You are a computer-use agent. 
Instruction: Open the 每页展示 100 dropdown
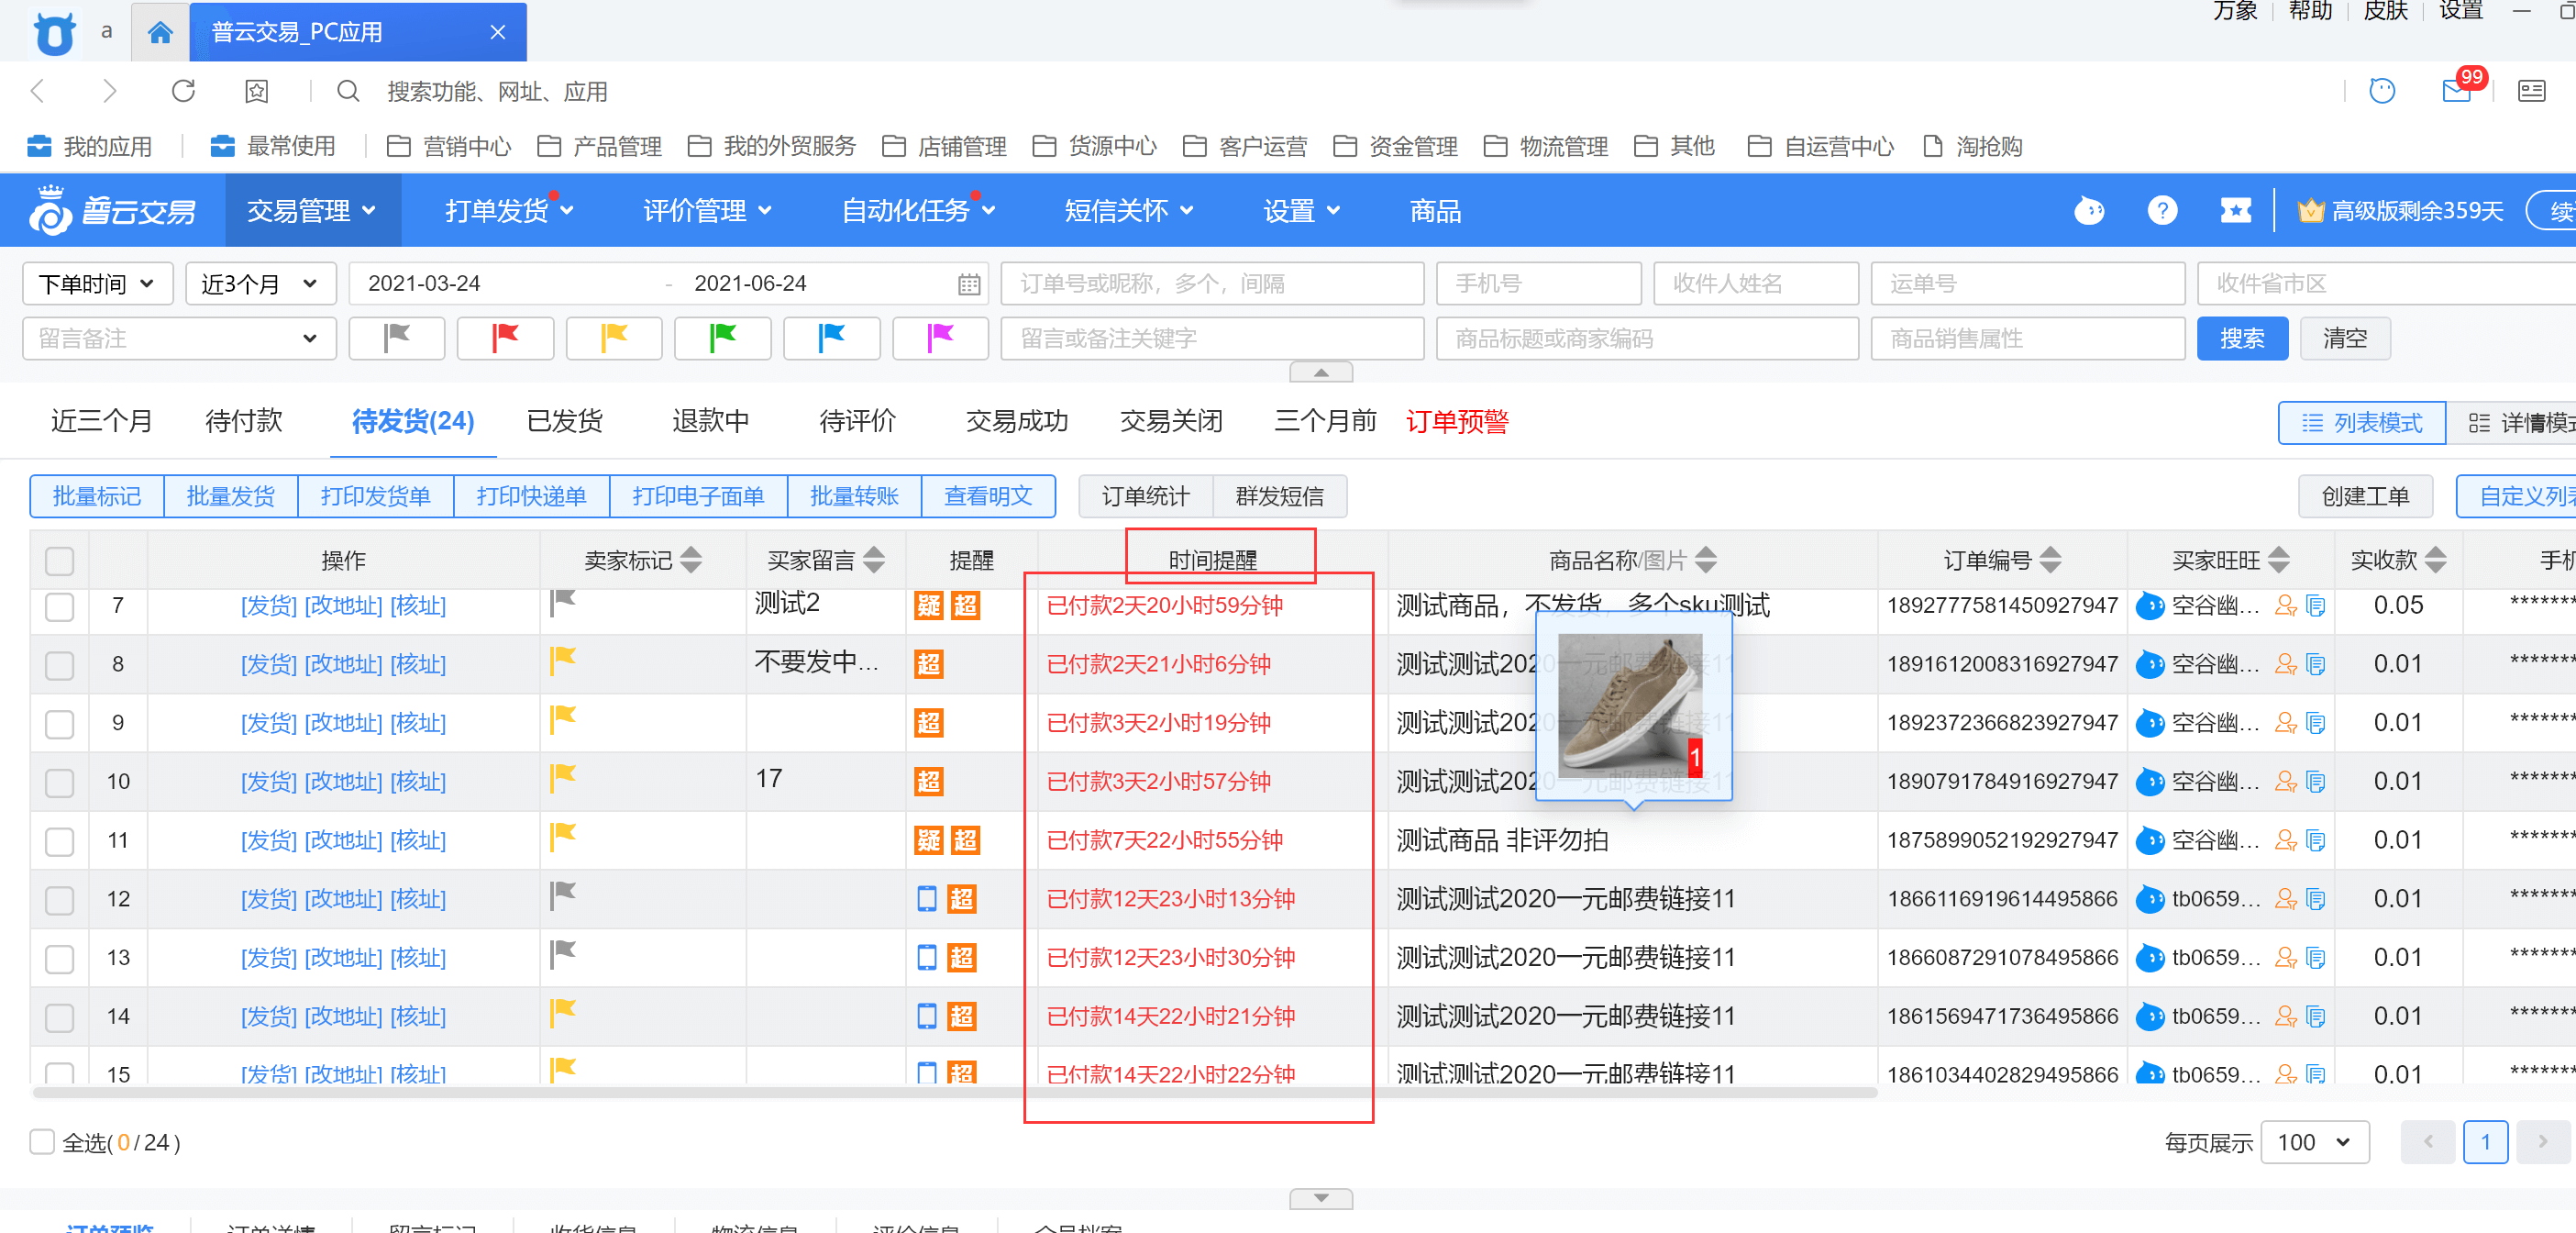click(x=2314, y=1141)
